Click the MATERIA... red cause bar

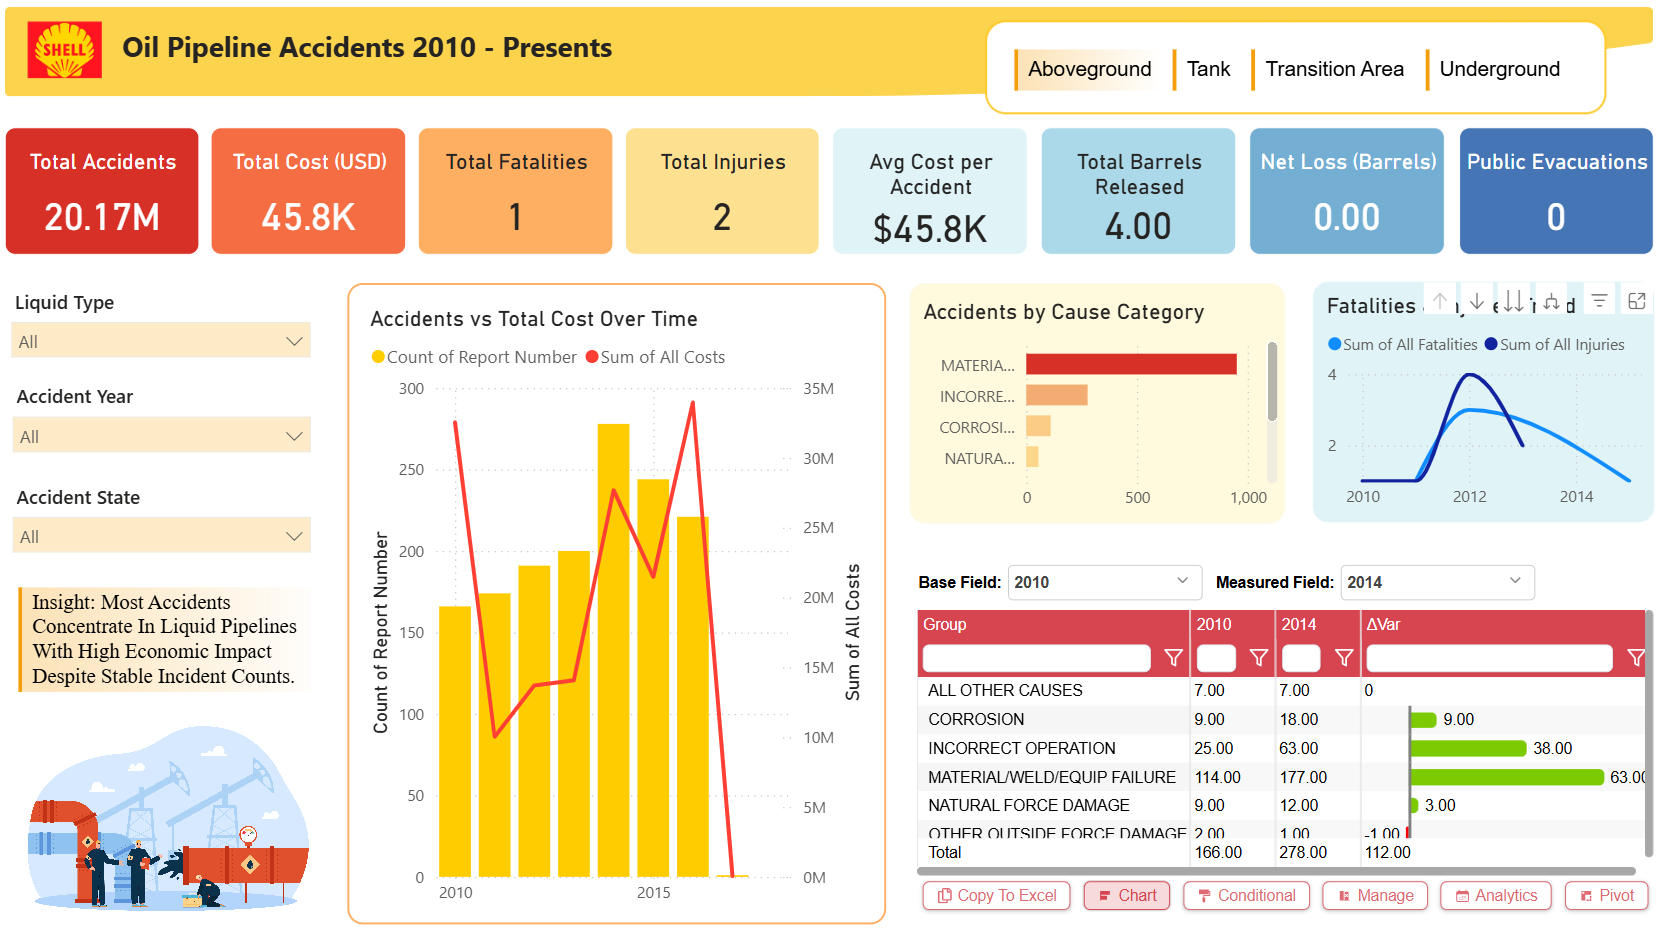click(1131, 364)
